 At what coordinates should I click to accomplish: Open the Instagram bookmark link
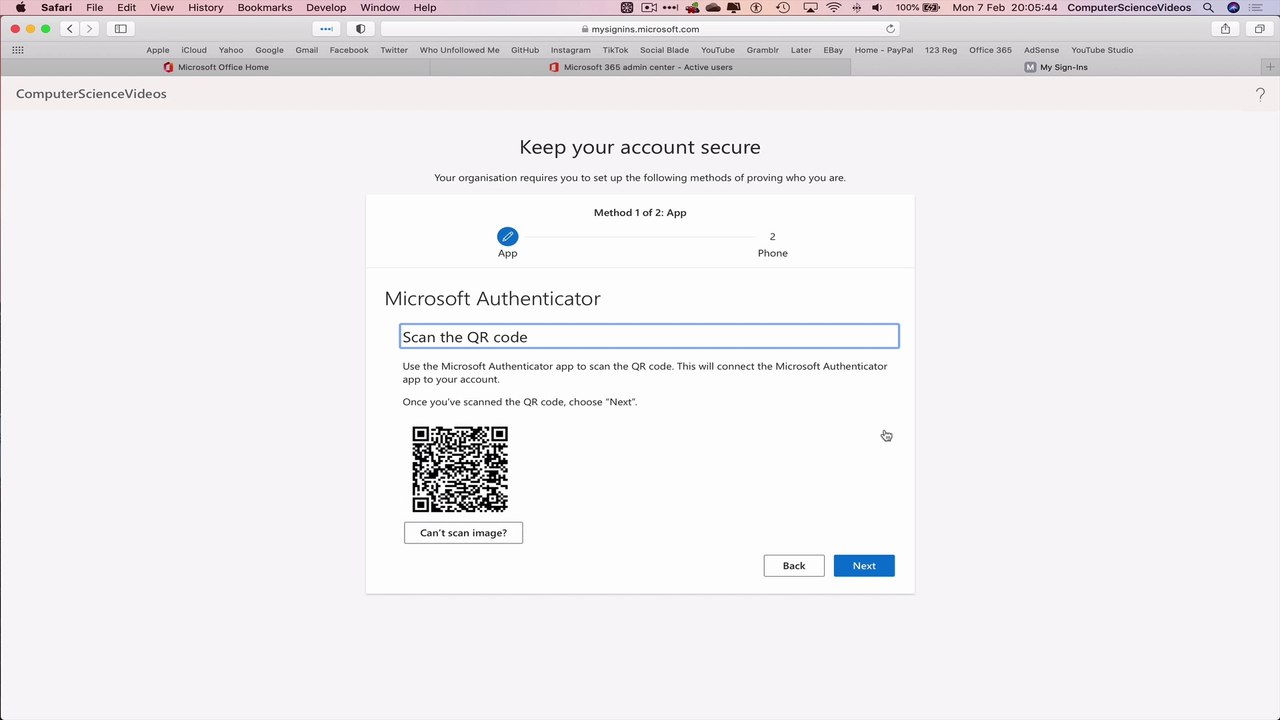(x=570, y=50)
